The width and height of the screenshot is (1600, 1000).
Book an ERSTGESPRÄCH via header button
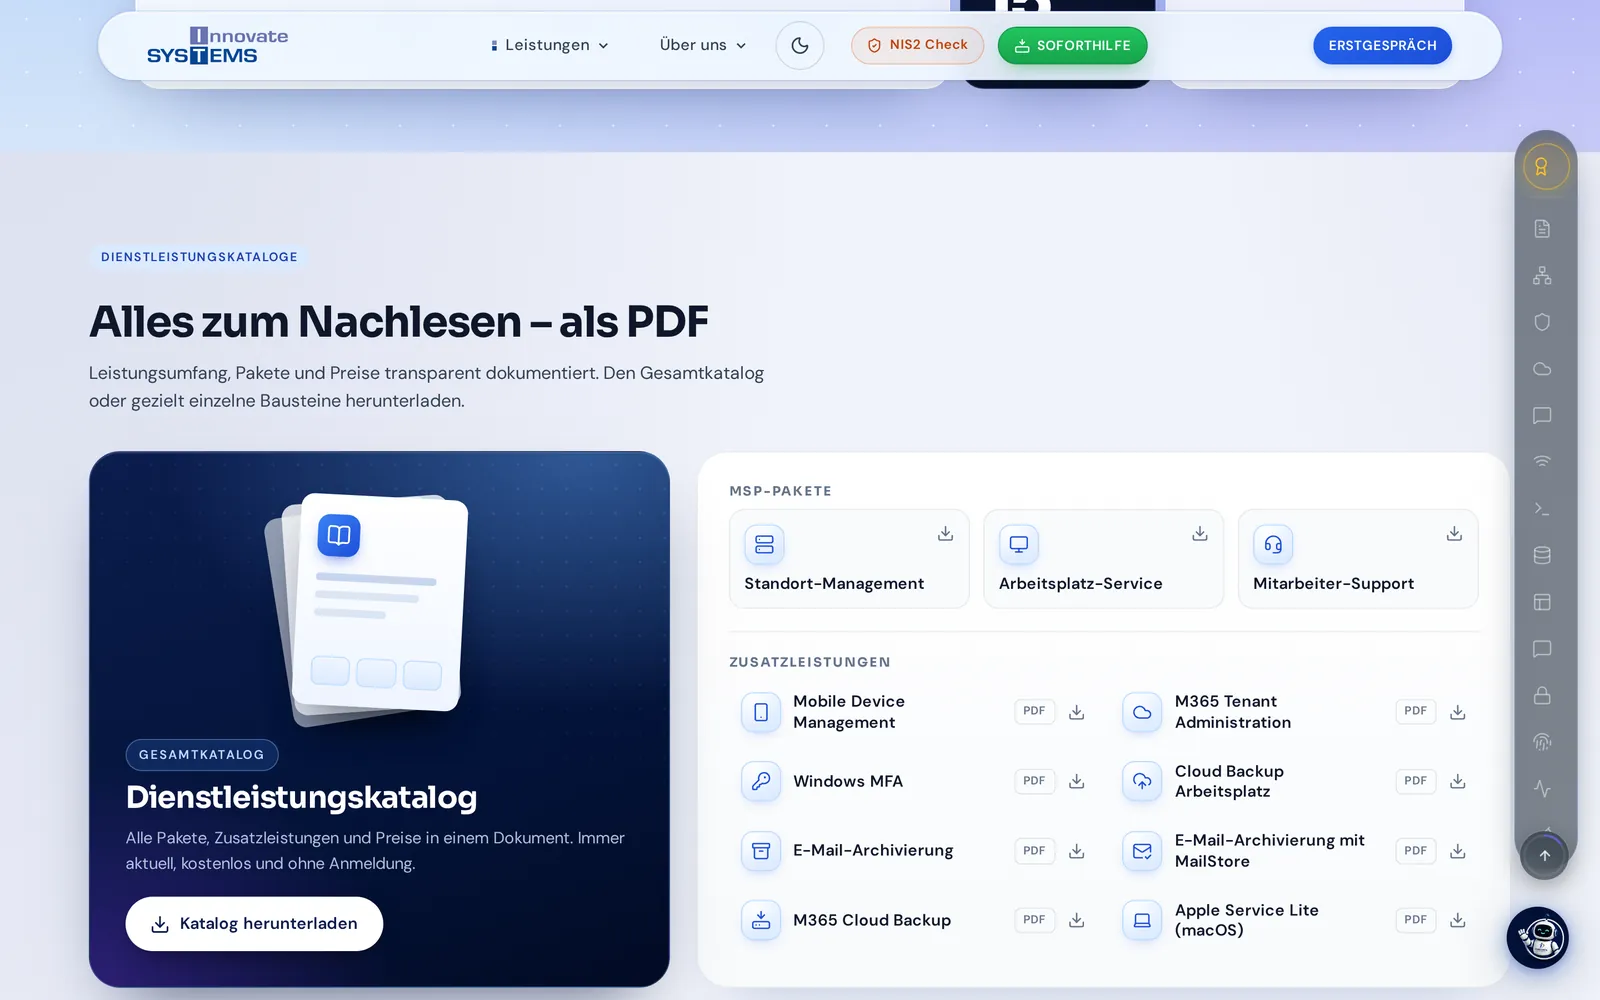click(x=1382, y=45)
